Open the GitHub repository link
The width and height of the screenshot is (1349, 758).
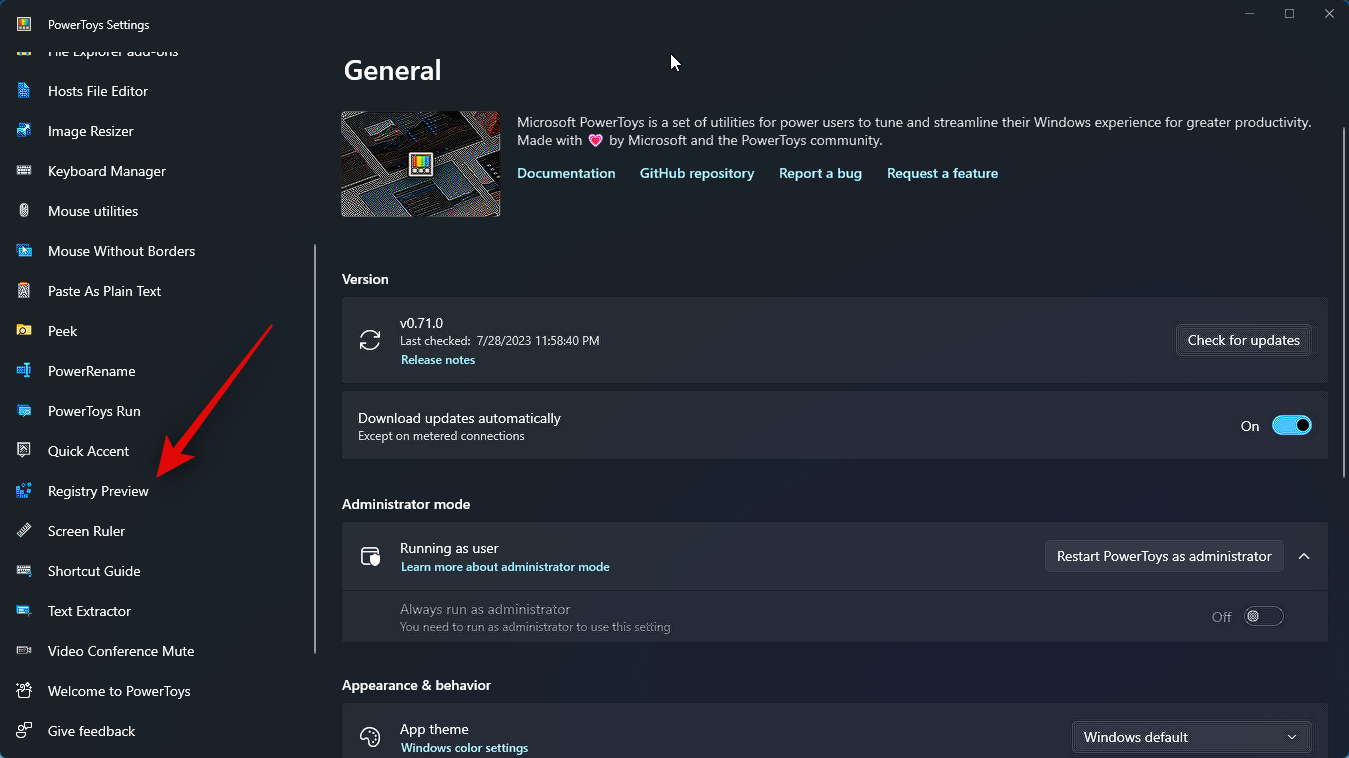coord(697,173)
